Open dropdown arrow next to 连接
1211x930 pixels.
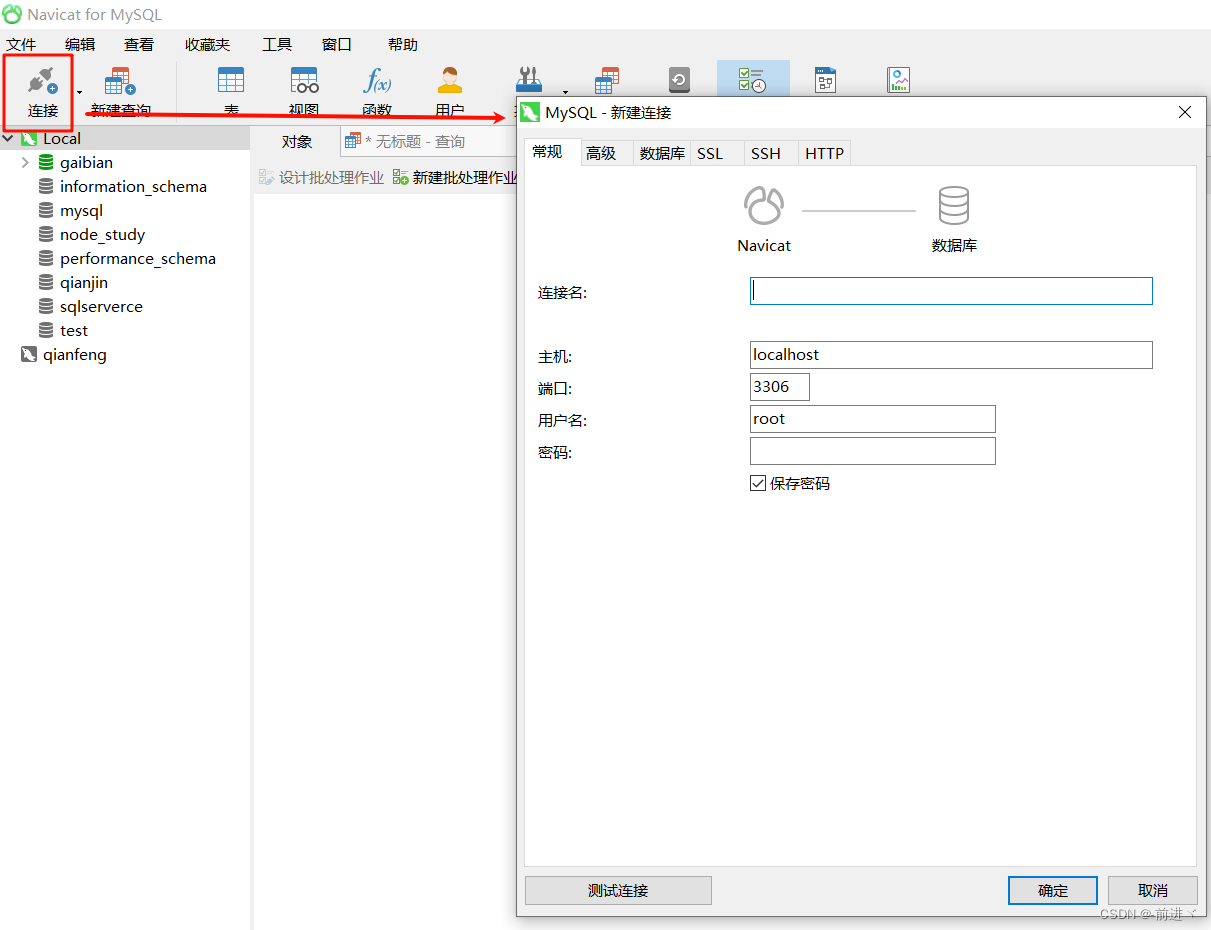point(79,93)
